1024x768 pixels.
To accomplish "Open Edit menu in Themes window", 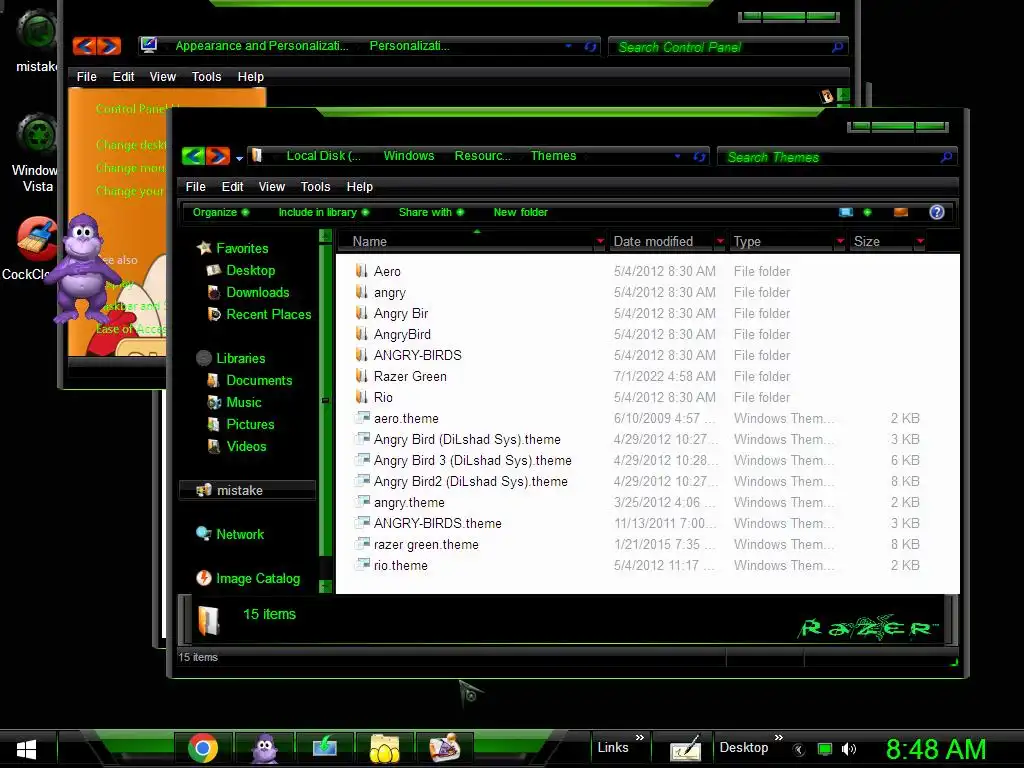I will (232, 187).
